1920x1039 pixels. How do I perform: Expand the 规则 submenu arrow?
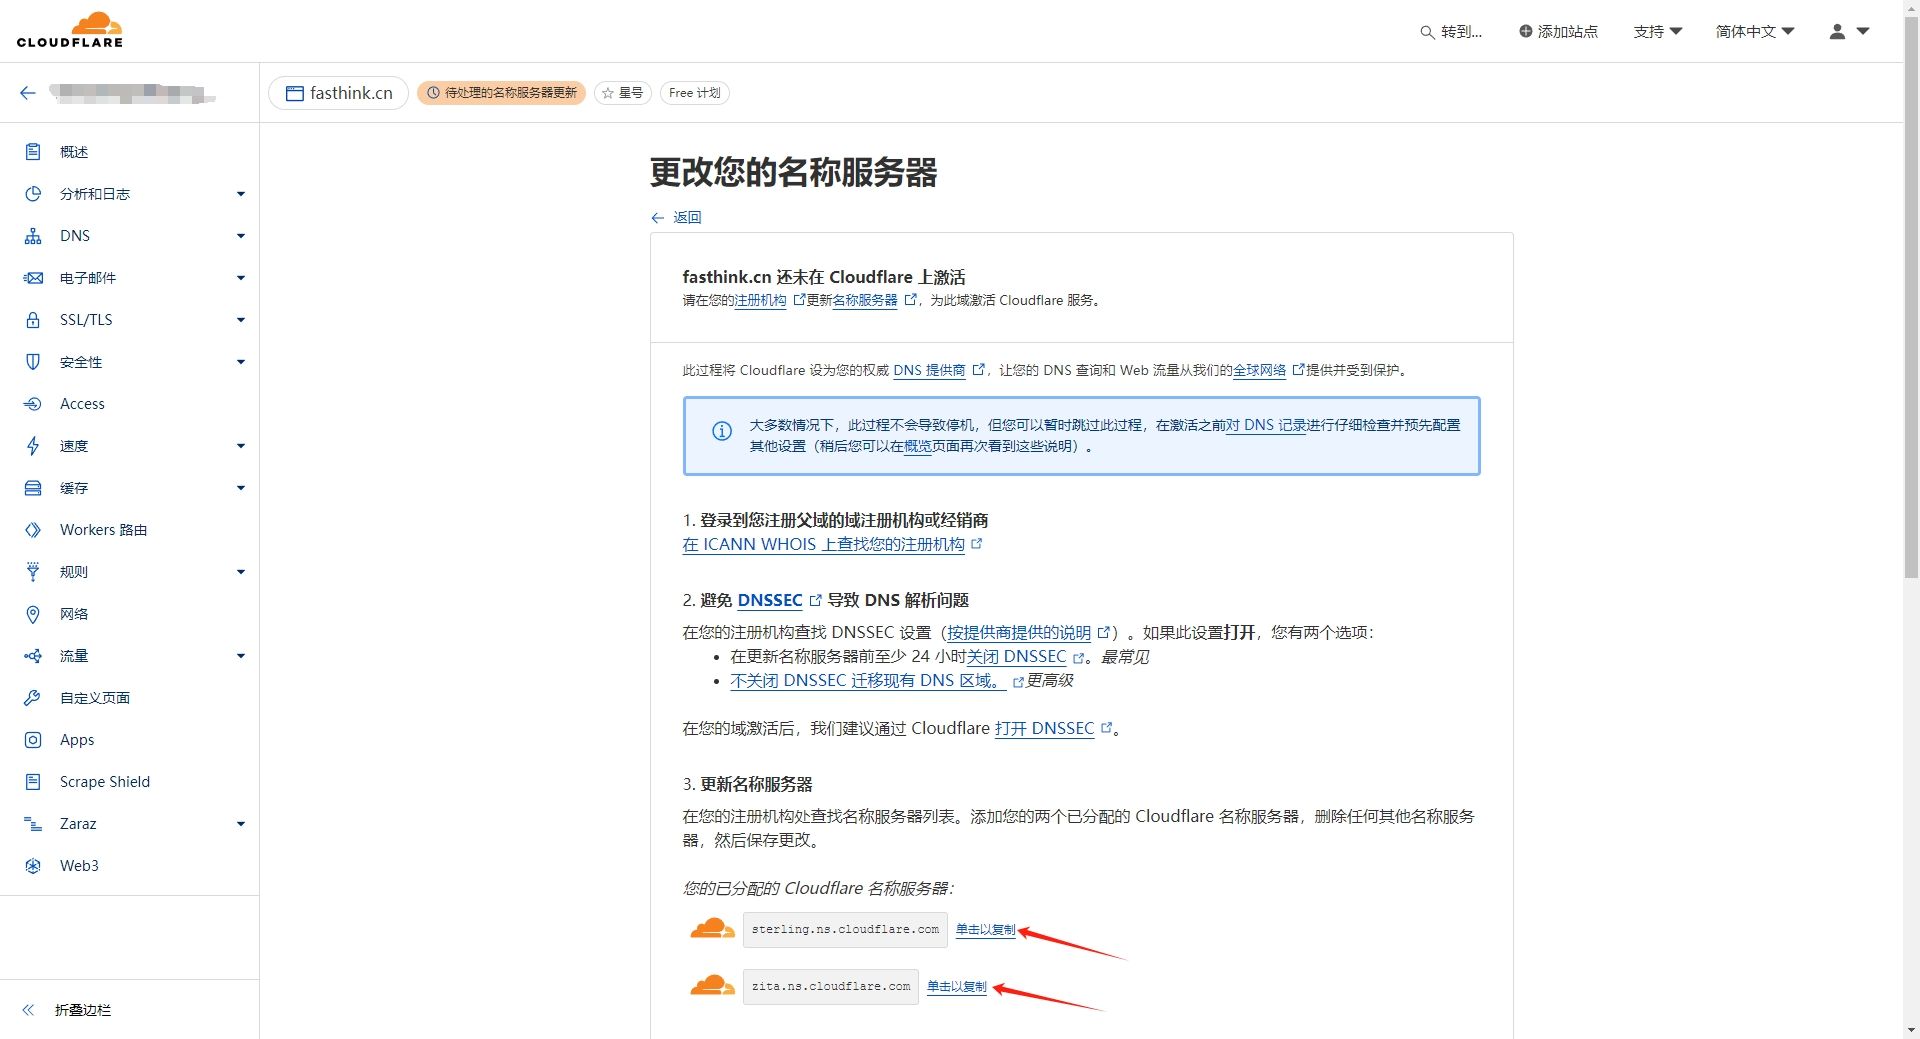tap(241, 572)
